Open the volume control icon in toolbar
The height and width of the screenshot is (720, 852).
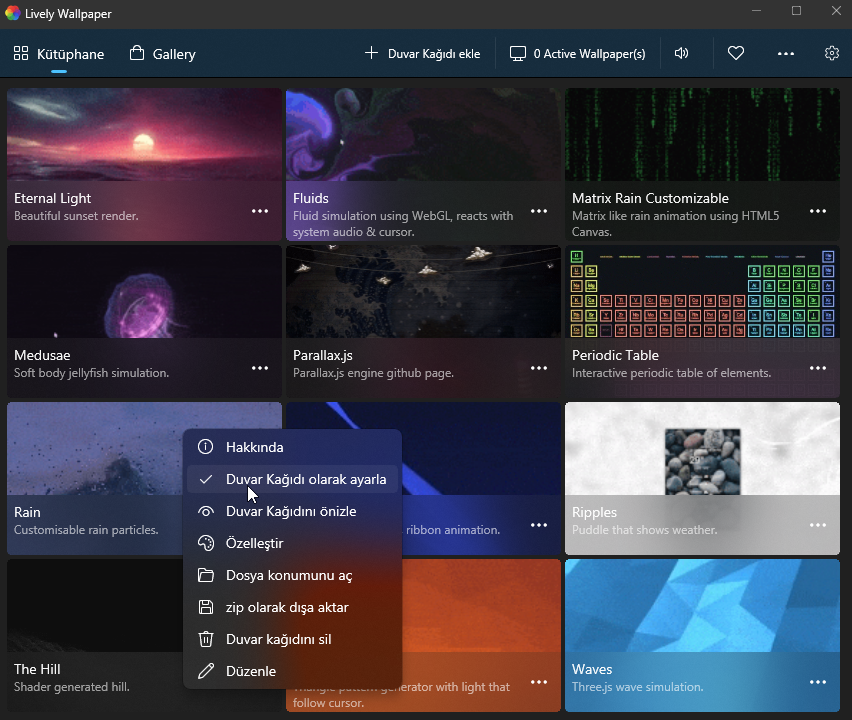tap(682, 53)
